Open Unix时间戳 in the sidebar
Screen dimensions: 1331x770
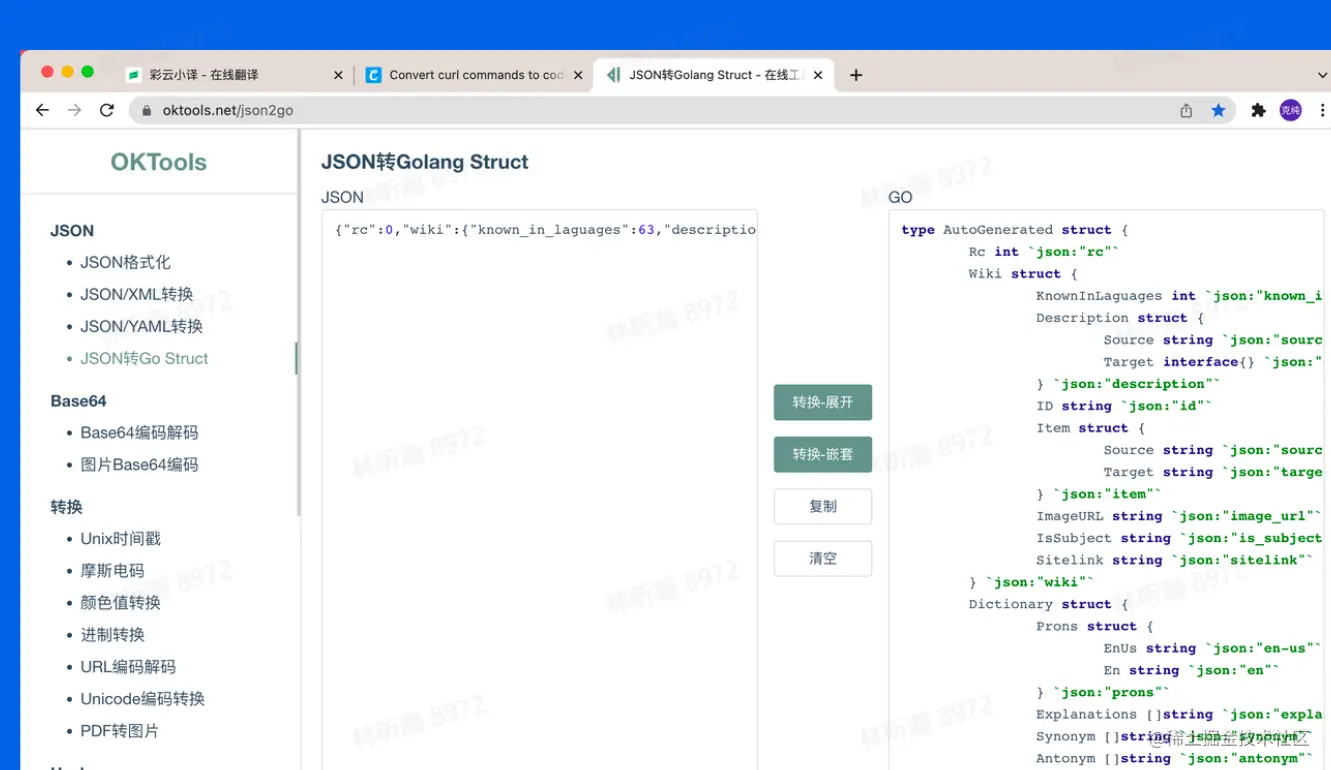(121, 538)
